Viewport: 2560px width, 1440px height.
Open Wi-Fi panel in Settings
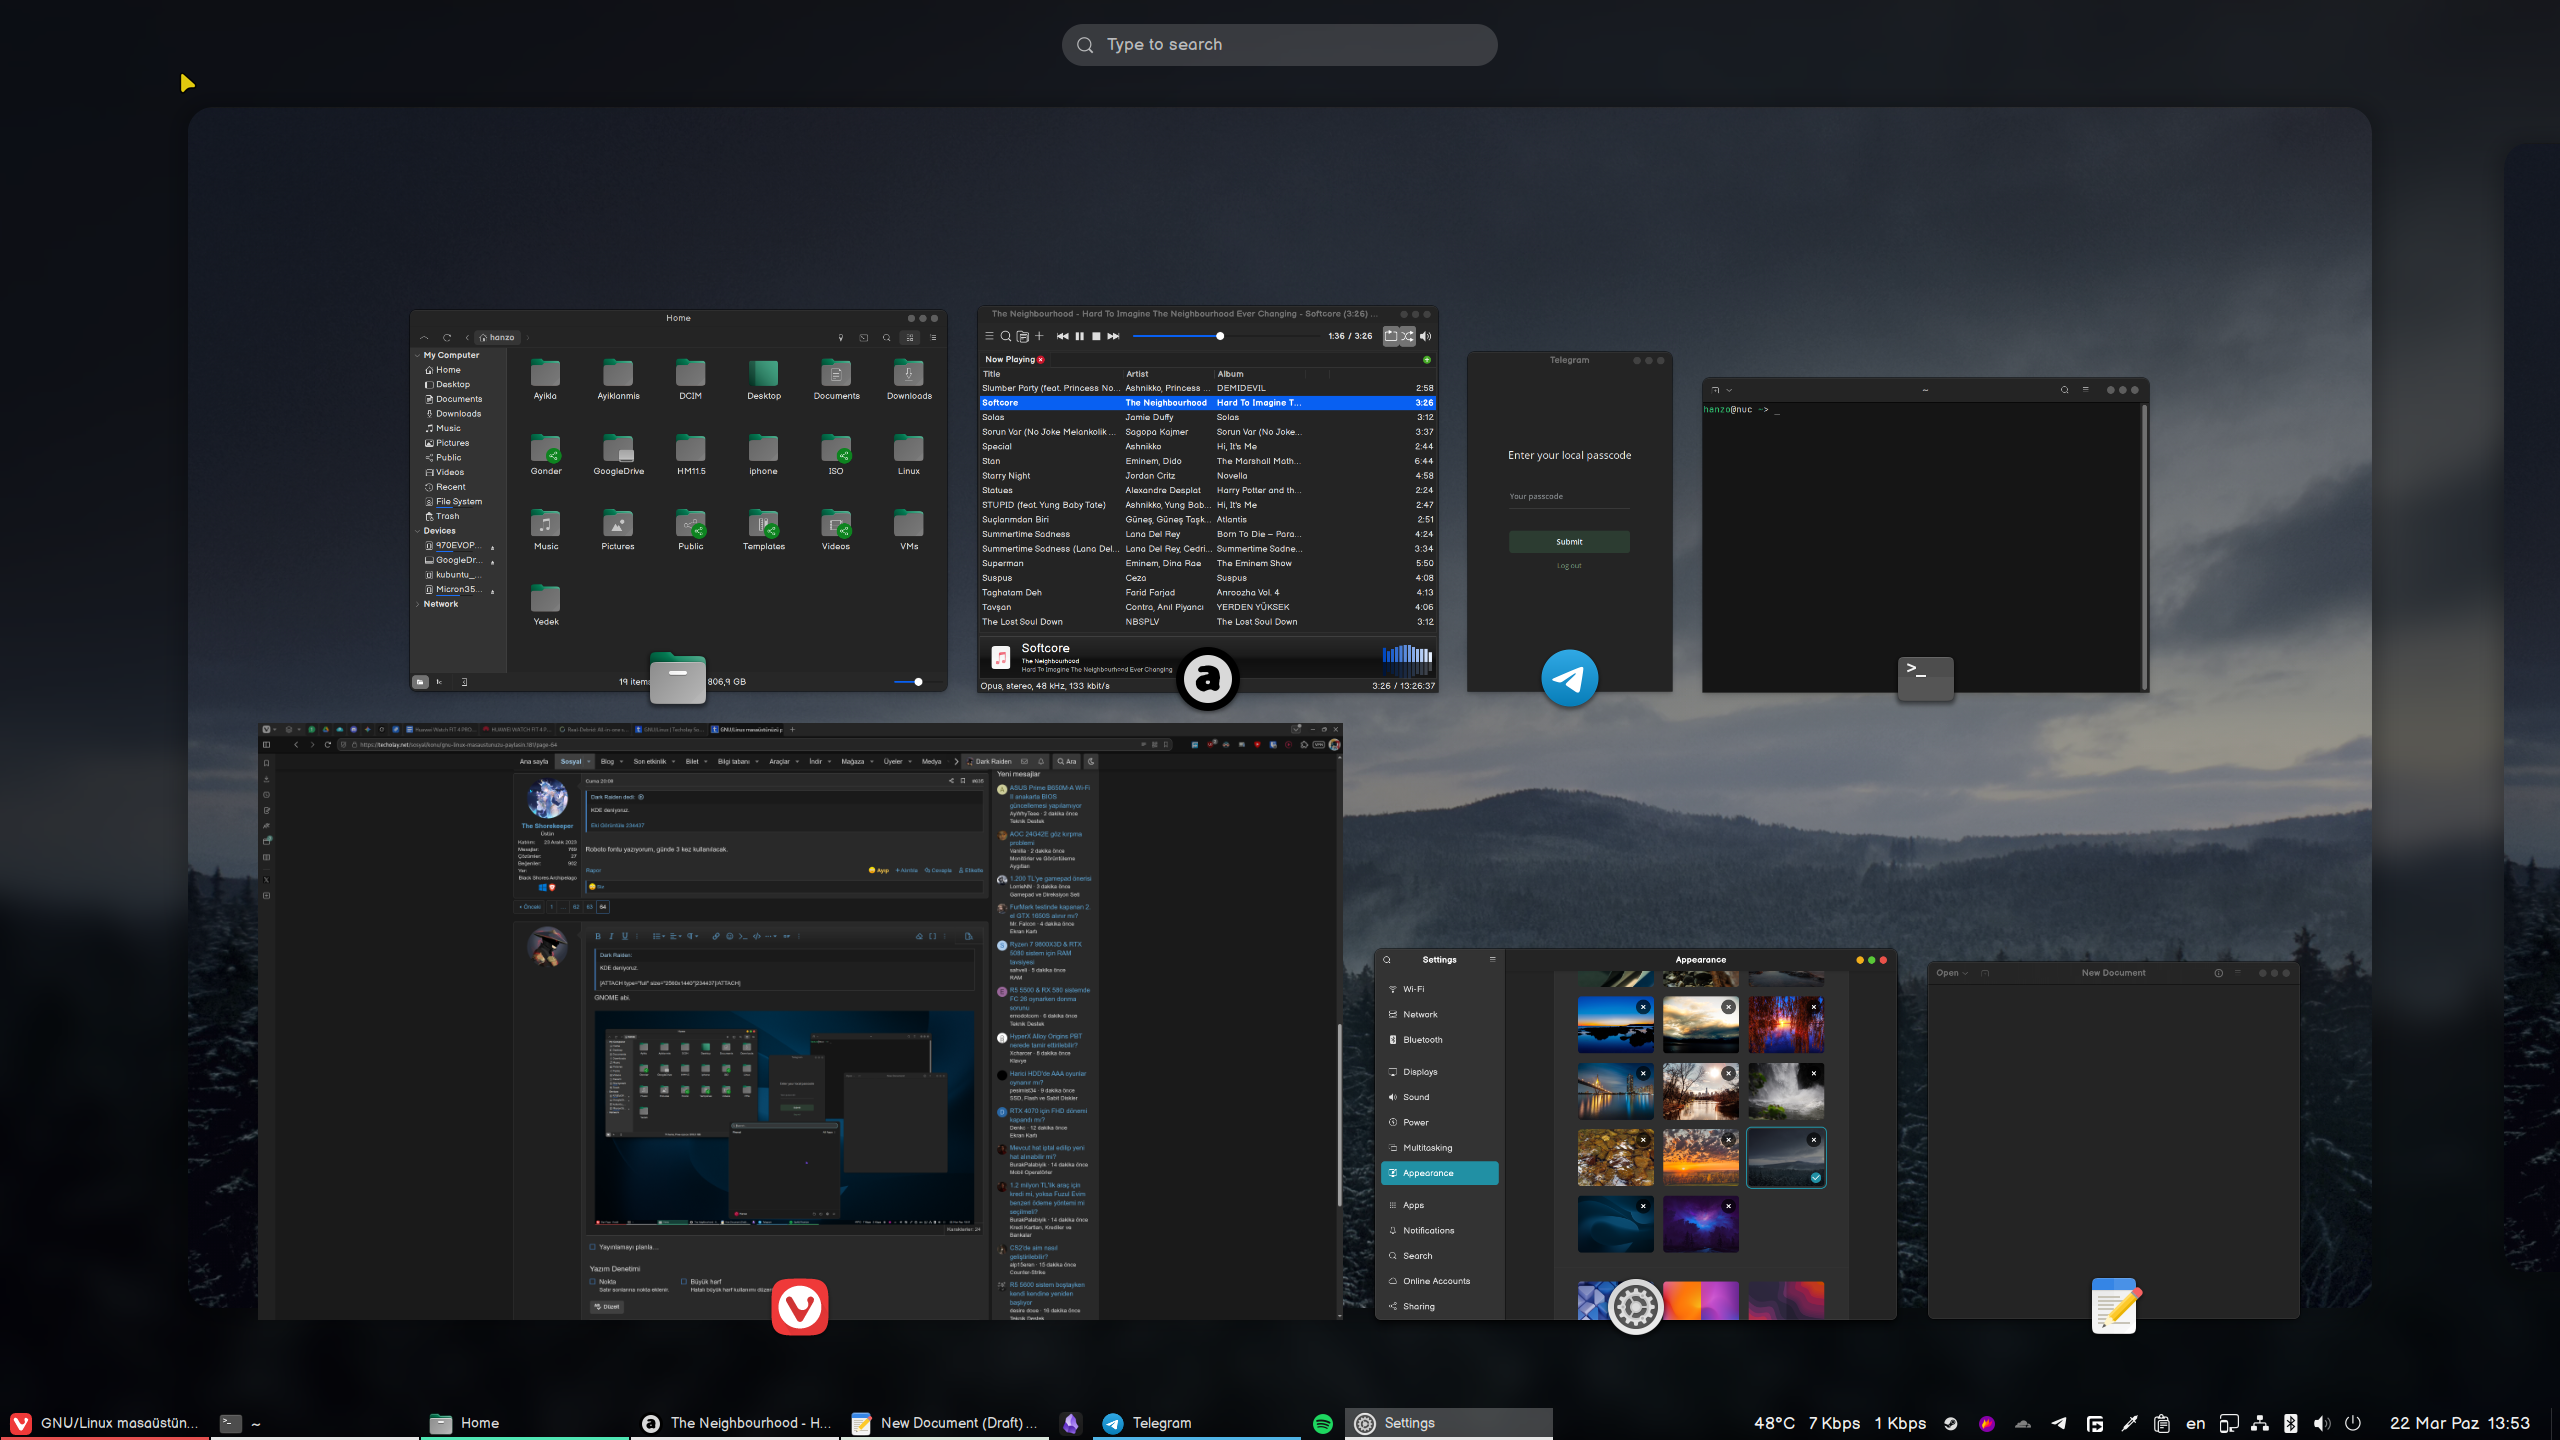(1440, 989)
